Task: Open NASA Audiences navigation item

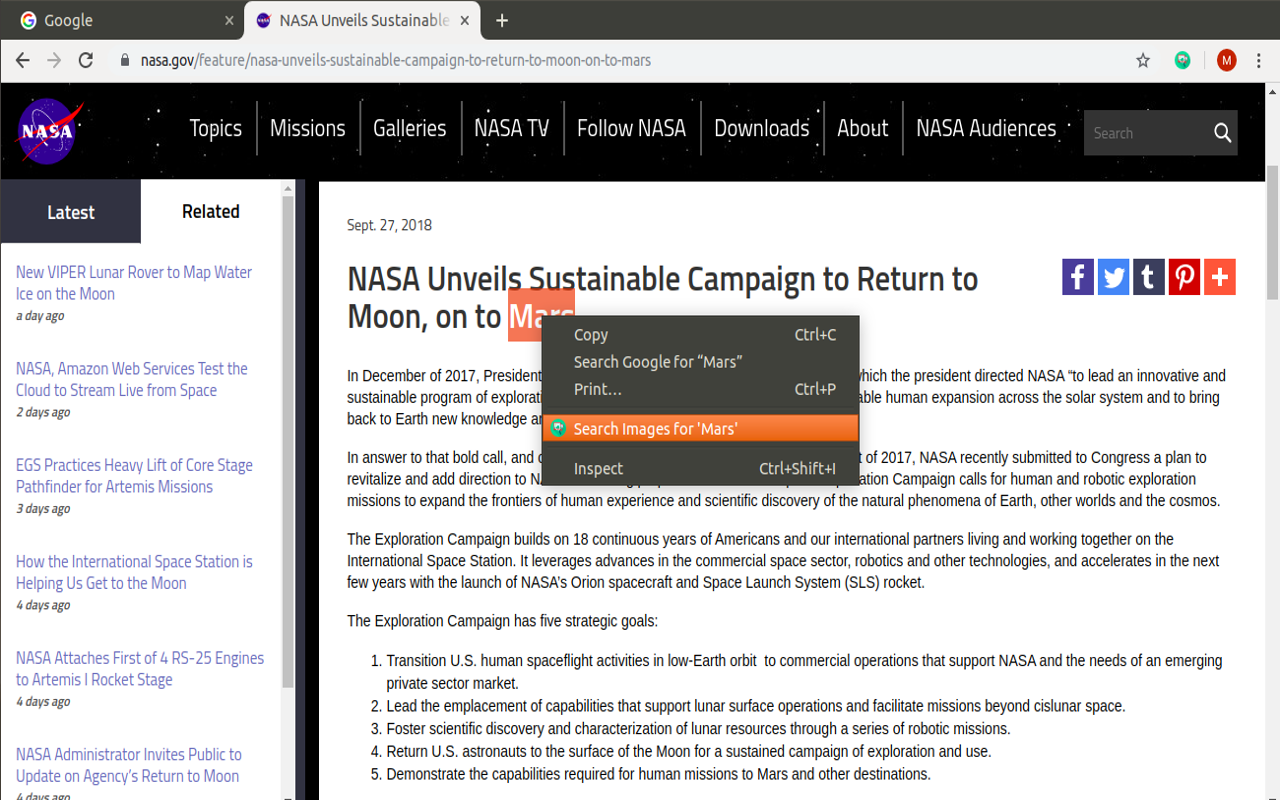Action: (x=986, y=128)
